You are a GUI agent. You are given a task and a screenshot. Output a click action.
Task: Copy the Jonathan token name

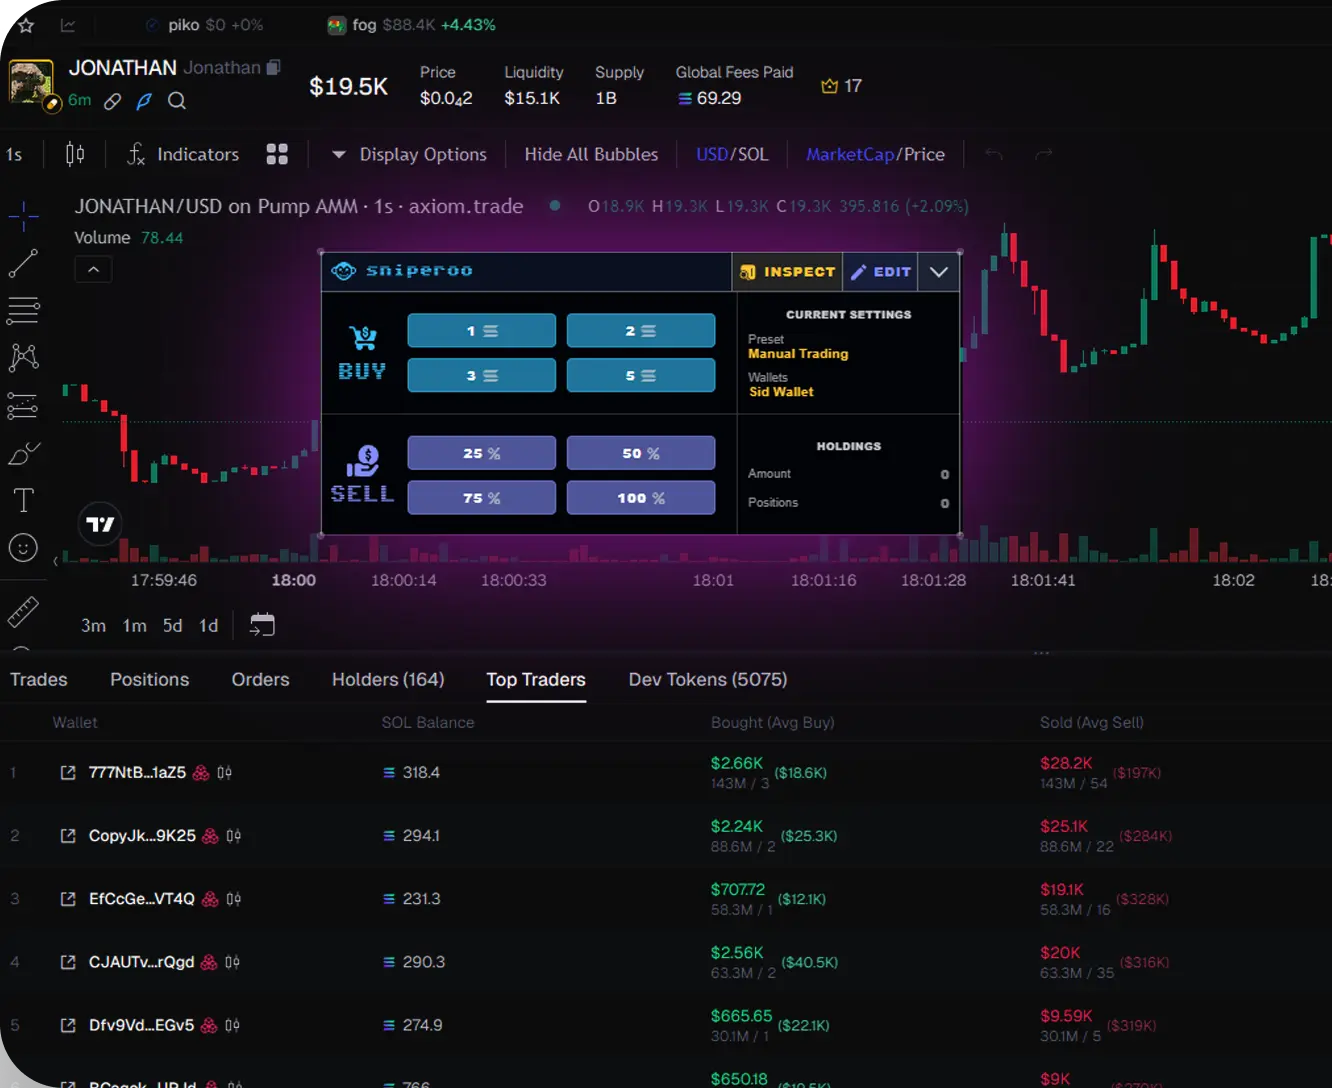coord(274,67)
